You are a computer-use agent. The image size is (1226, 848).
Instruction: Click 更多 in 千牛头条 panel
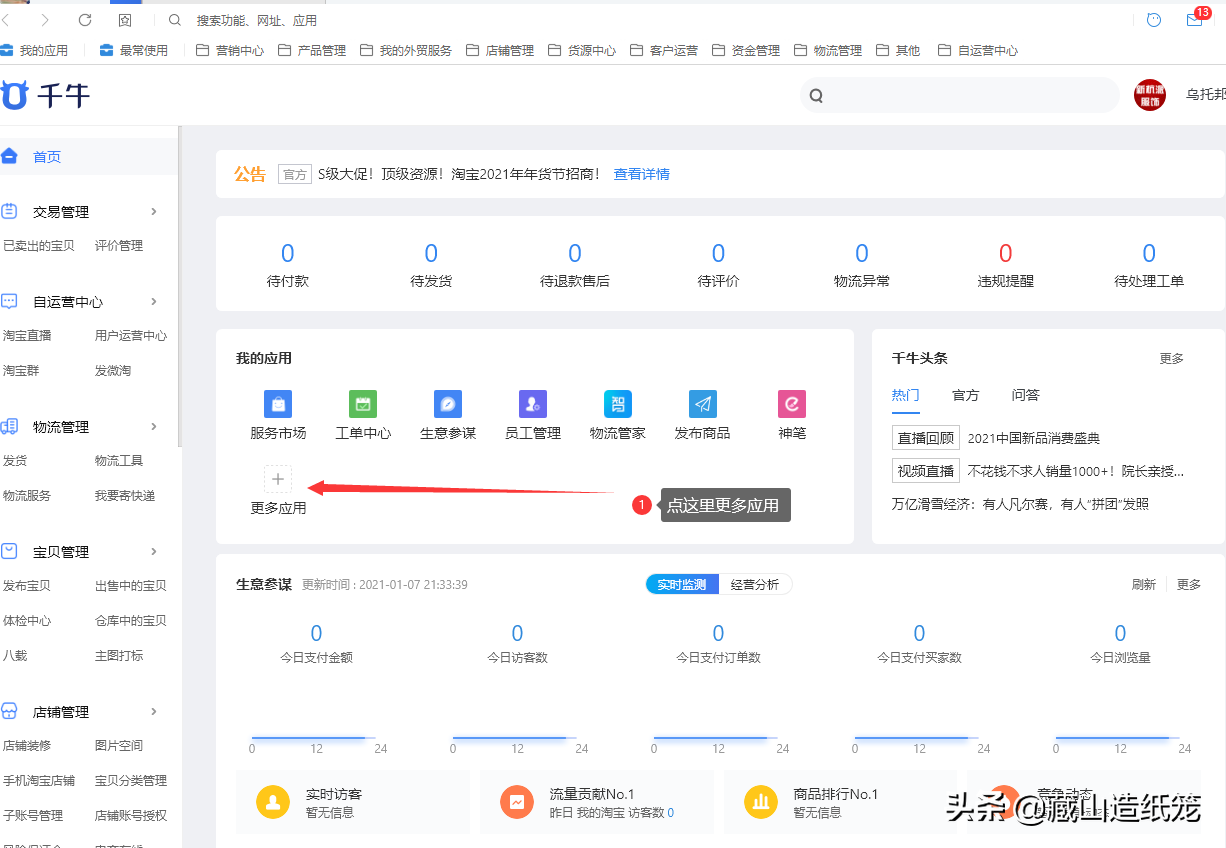pyautogui.click(x=1171, y=358)
